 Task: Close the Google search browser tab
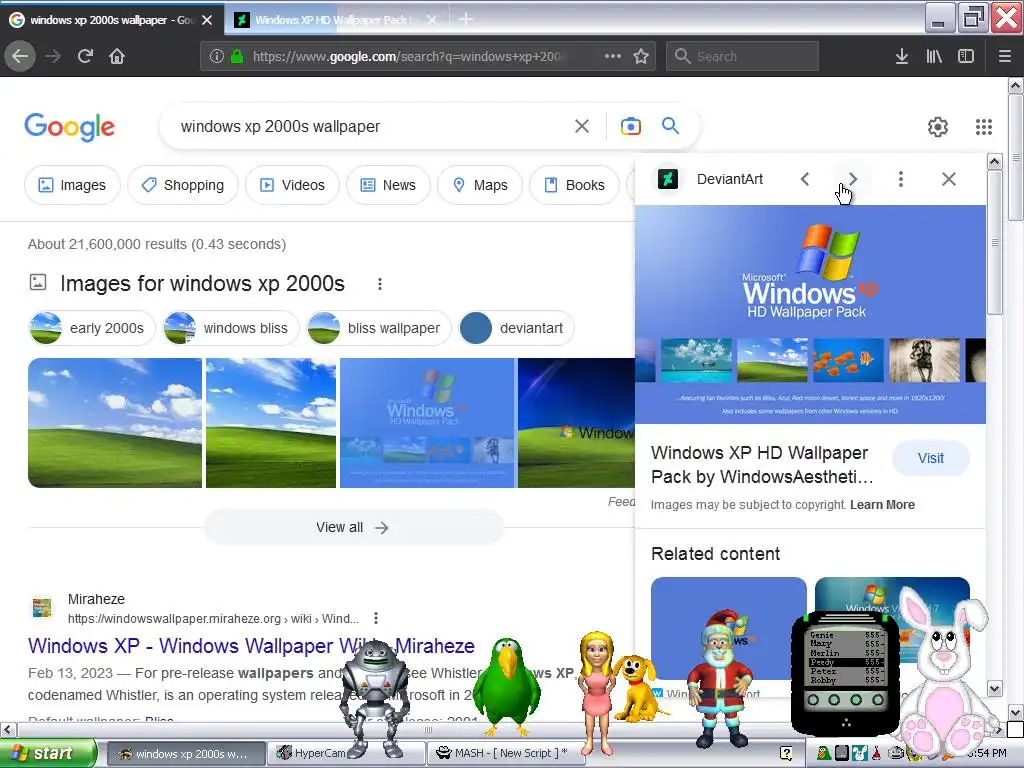[x=207, y=20]
